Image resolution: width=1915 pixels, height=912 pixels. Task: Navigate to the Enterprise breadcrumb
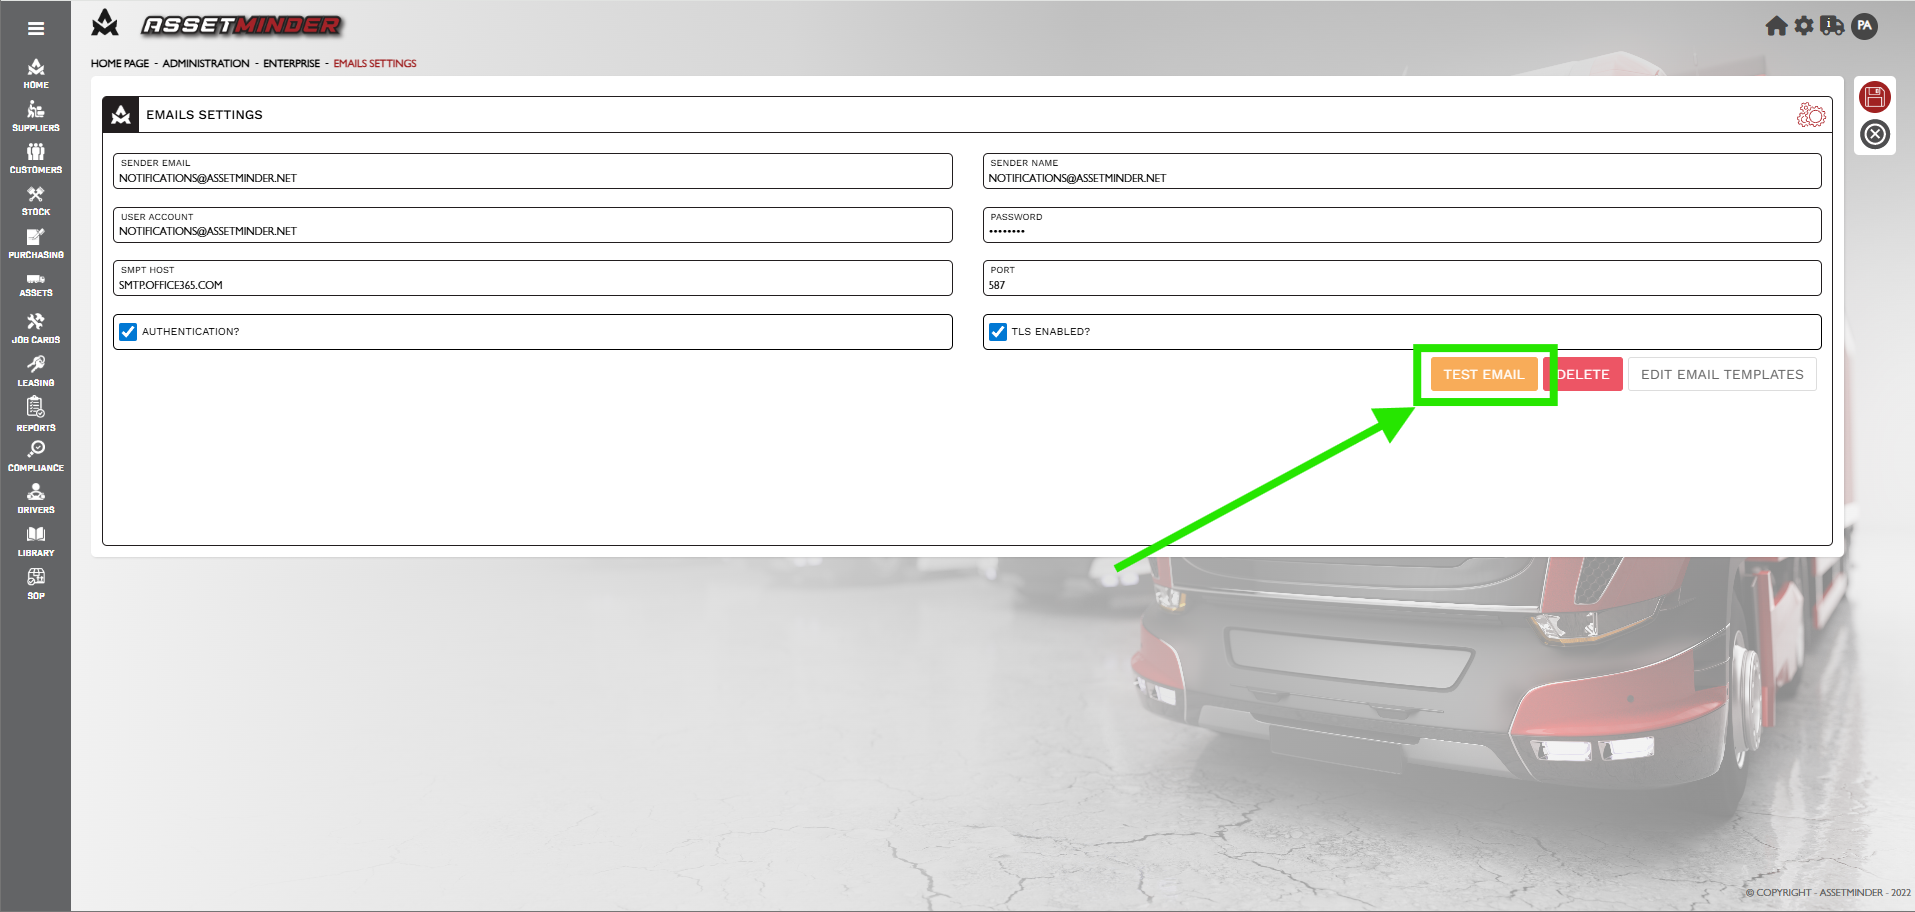click(291, 63)
